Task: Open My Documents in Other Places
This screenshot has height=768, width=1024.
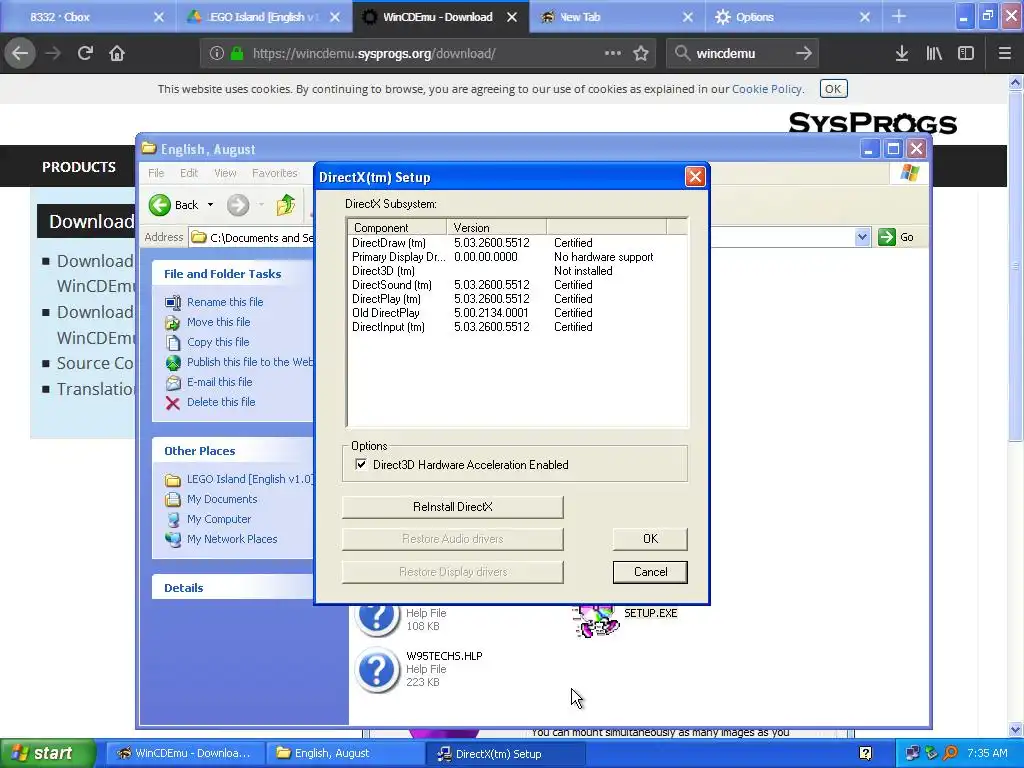Action: click(x=222, y=499)
